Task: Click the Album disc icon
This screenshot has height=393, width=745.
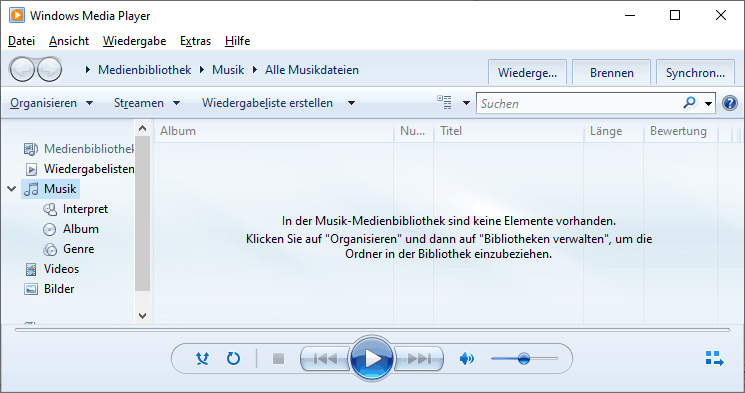Action: click(49, 230)
